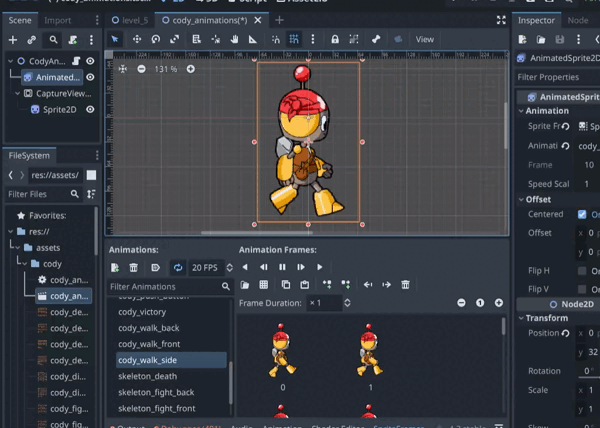Collapse the Offset section in Inspector
The image size is (600, 428).
523,199
